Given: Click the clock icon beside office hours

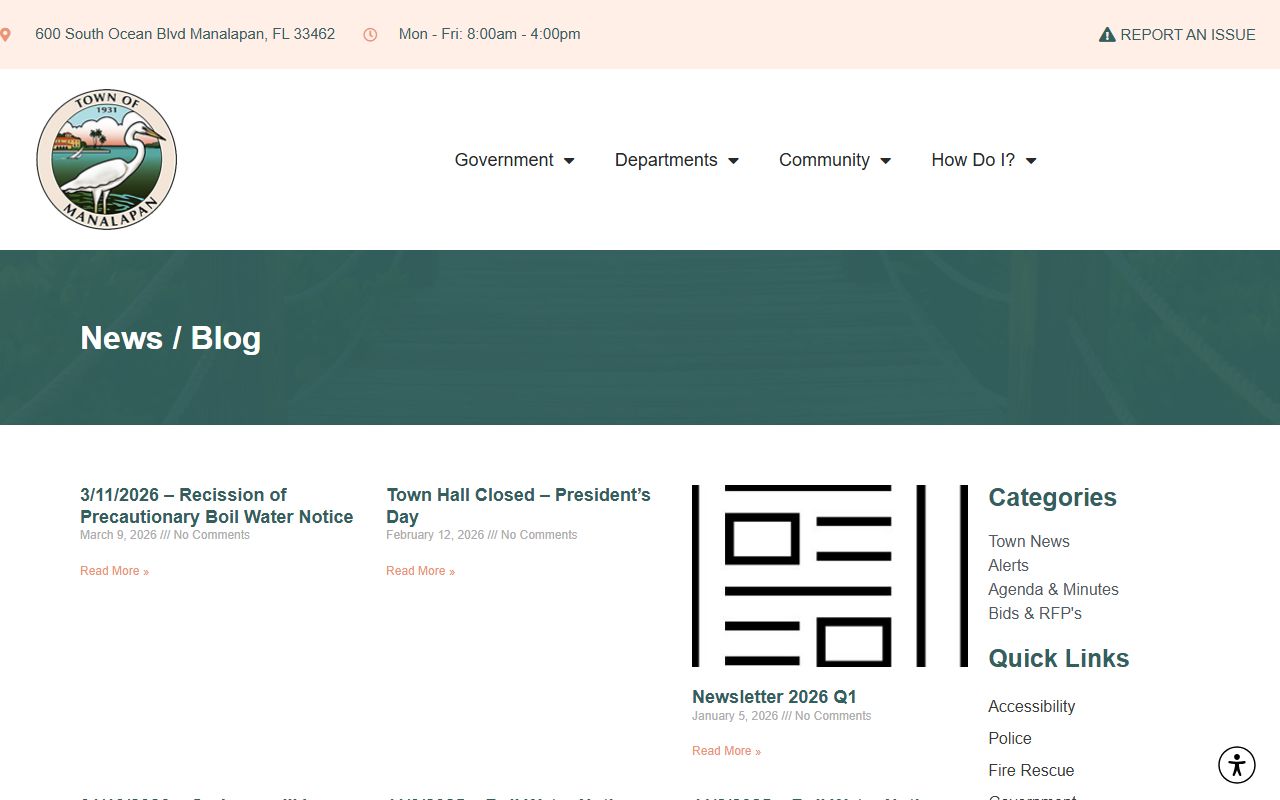Looking at the screenshot, I should click(370, 34).
